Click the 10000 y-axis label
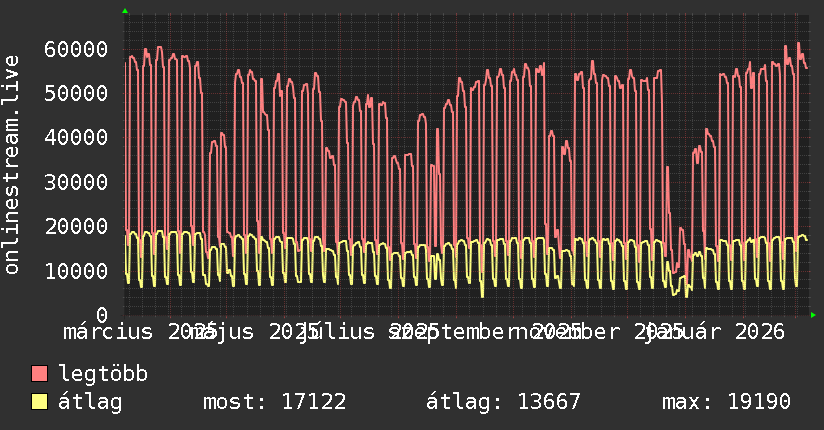This screenshot has width=824, height=430. pos(76,271)
